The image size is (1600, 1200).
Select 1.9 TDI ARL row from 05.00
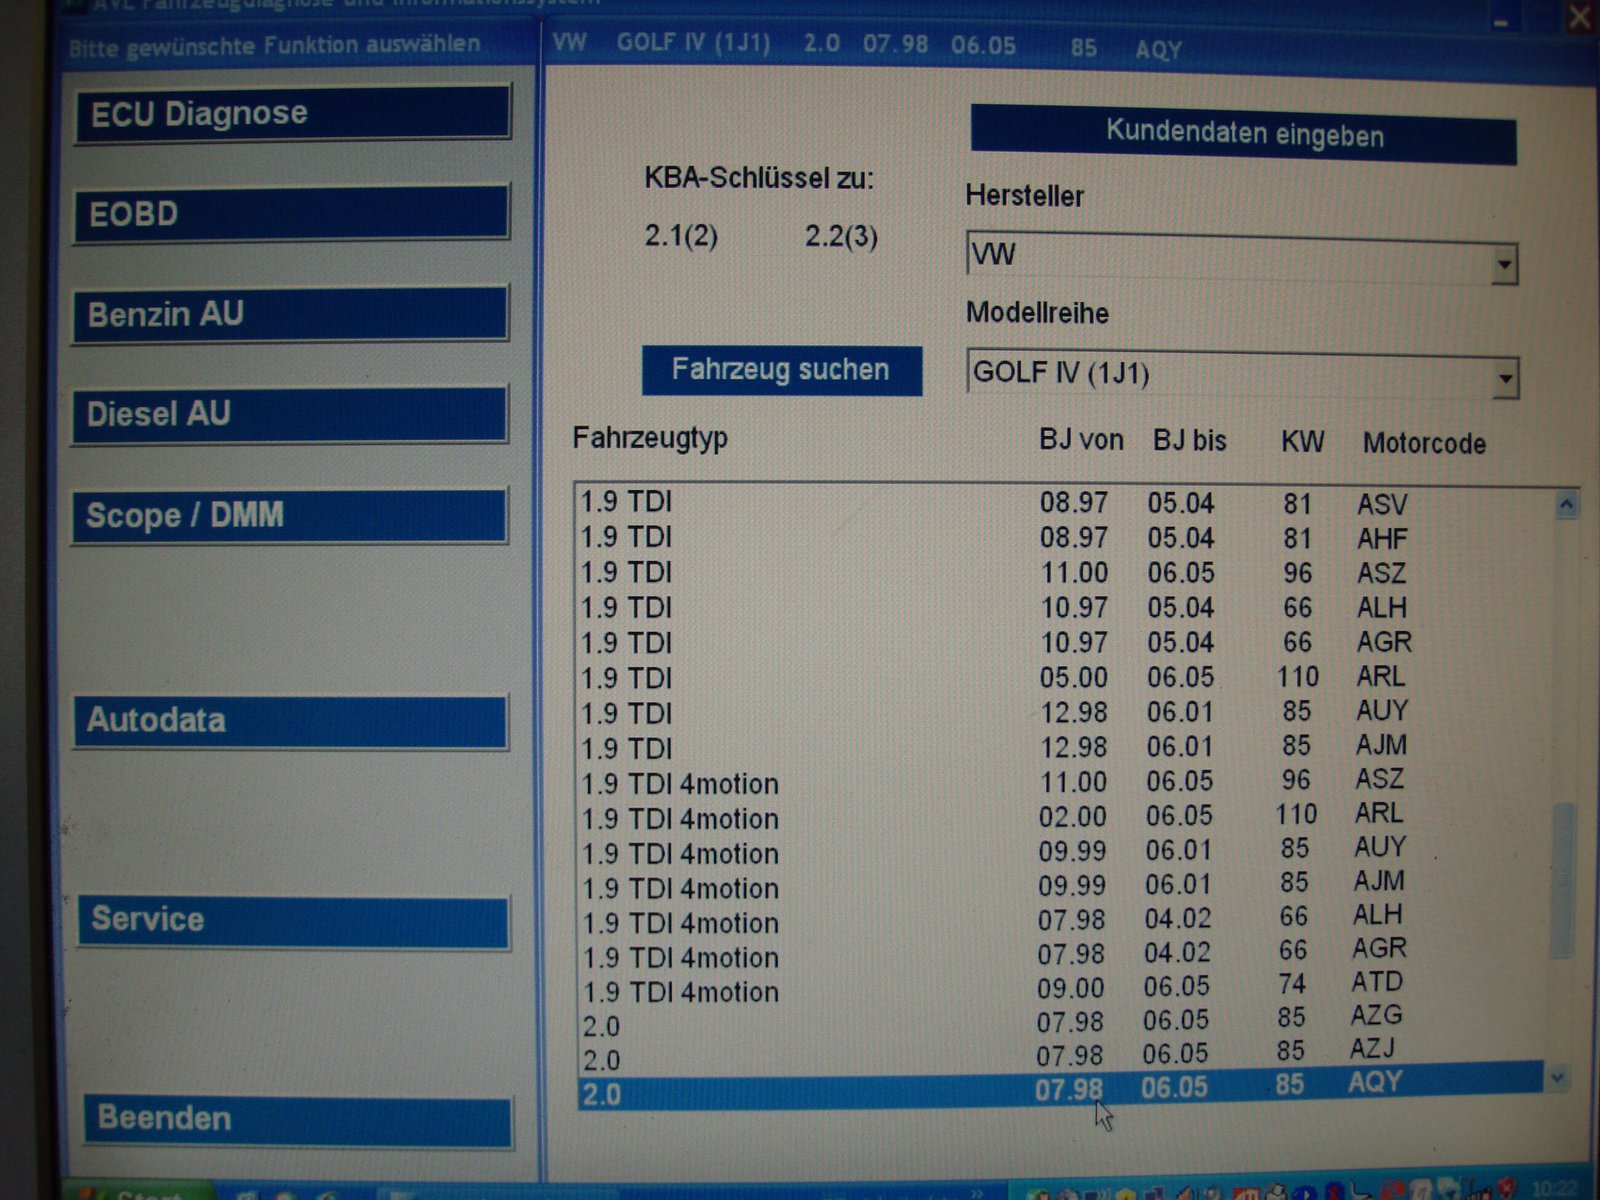(x=1065, y=678)
